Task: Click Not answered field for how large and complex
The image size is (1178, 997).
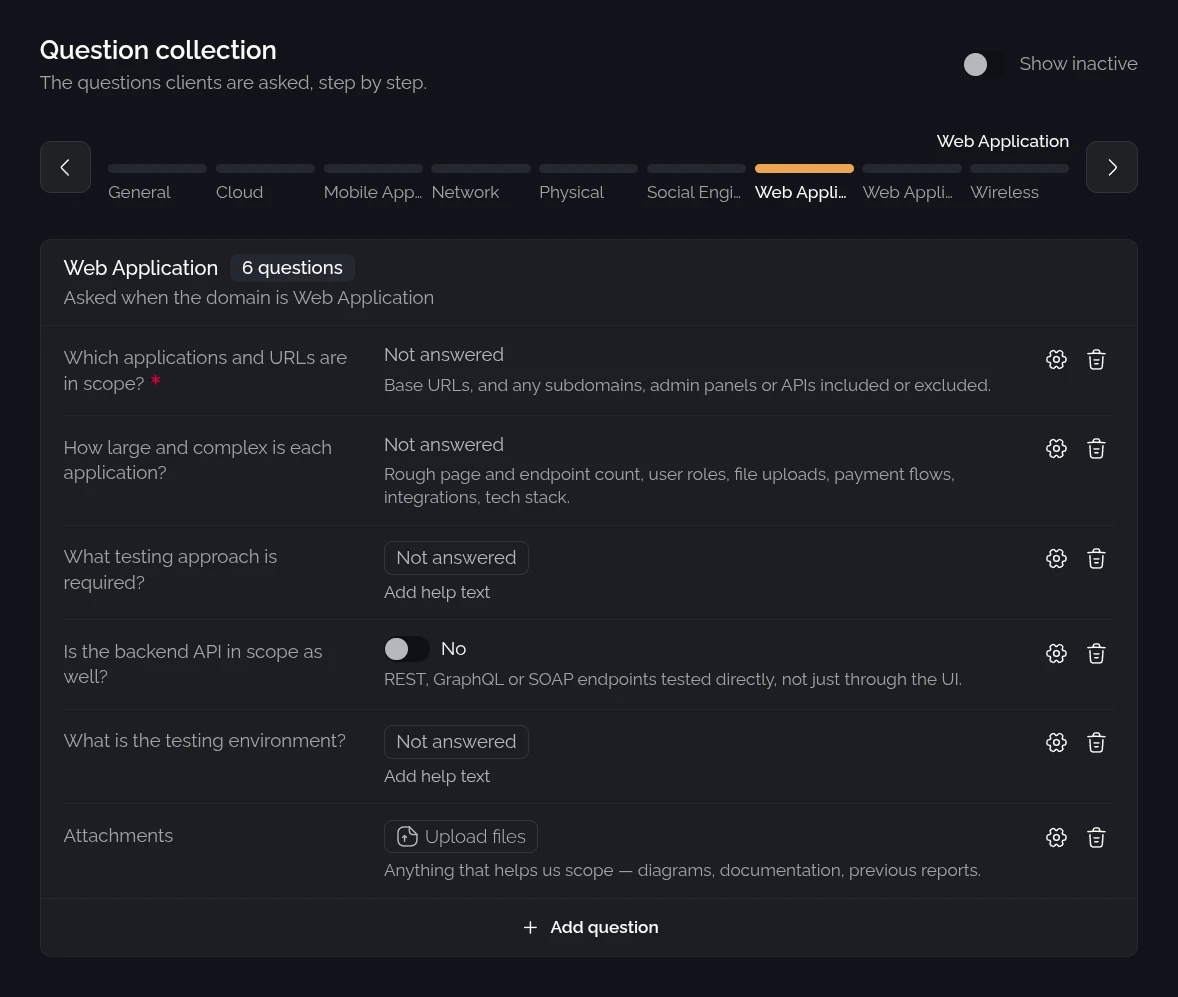Action: pos(444,445)
